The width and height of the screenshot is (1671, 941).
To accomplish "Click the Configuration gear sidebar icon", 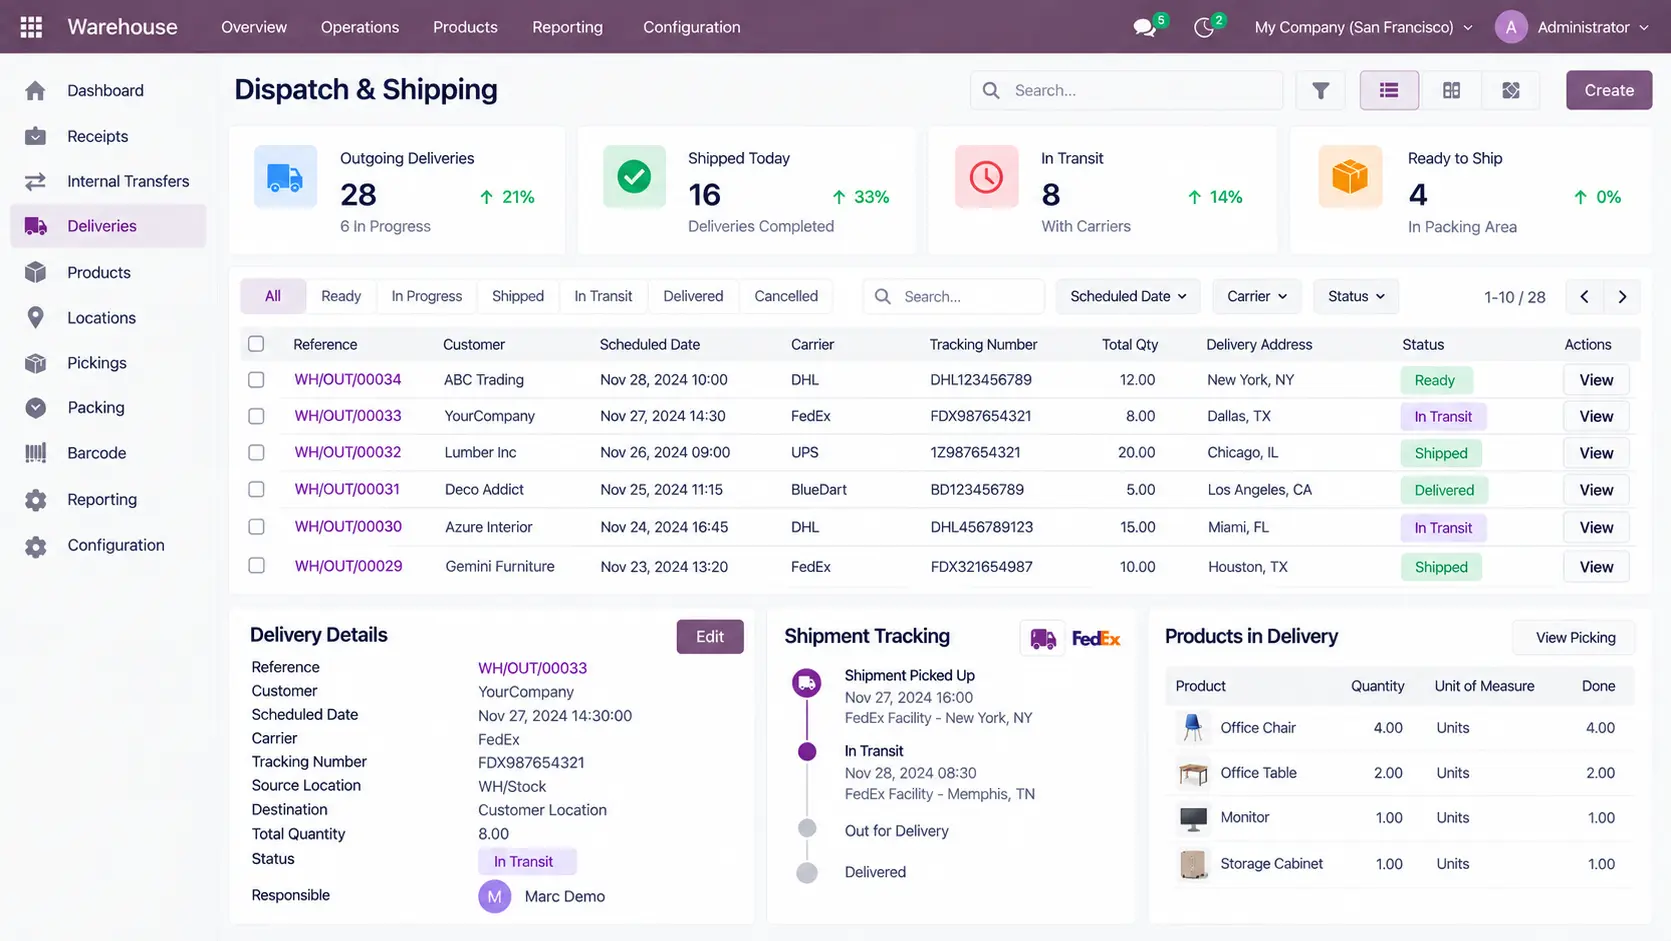I will point(35,546).
